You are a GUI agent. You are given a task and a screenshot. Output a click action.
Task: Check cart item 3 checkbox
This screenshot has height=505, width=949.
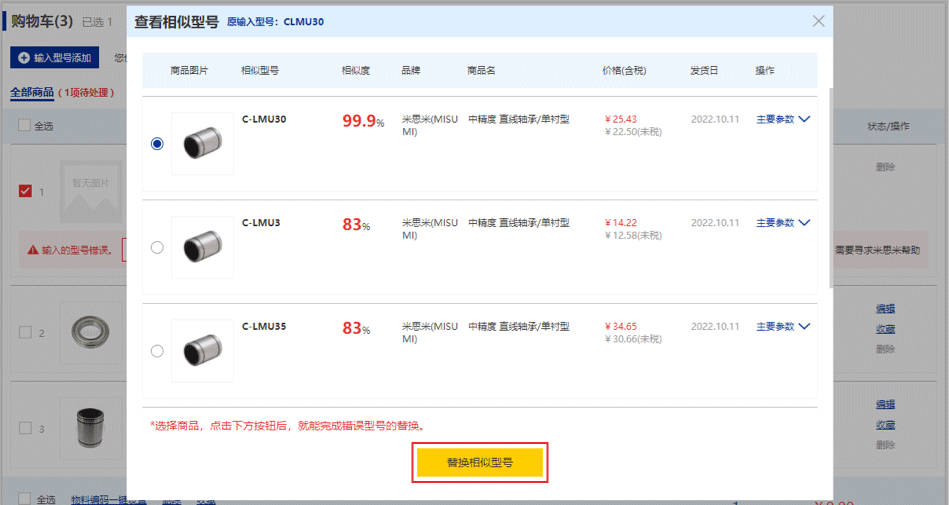pyautogui.click(x=26, y=428)
